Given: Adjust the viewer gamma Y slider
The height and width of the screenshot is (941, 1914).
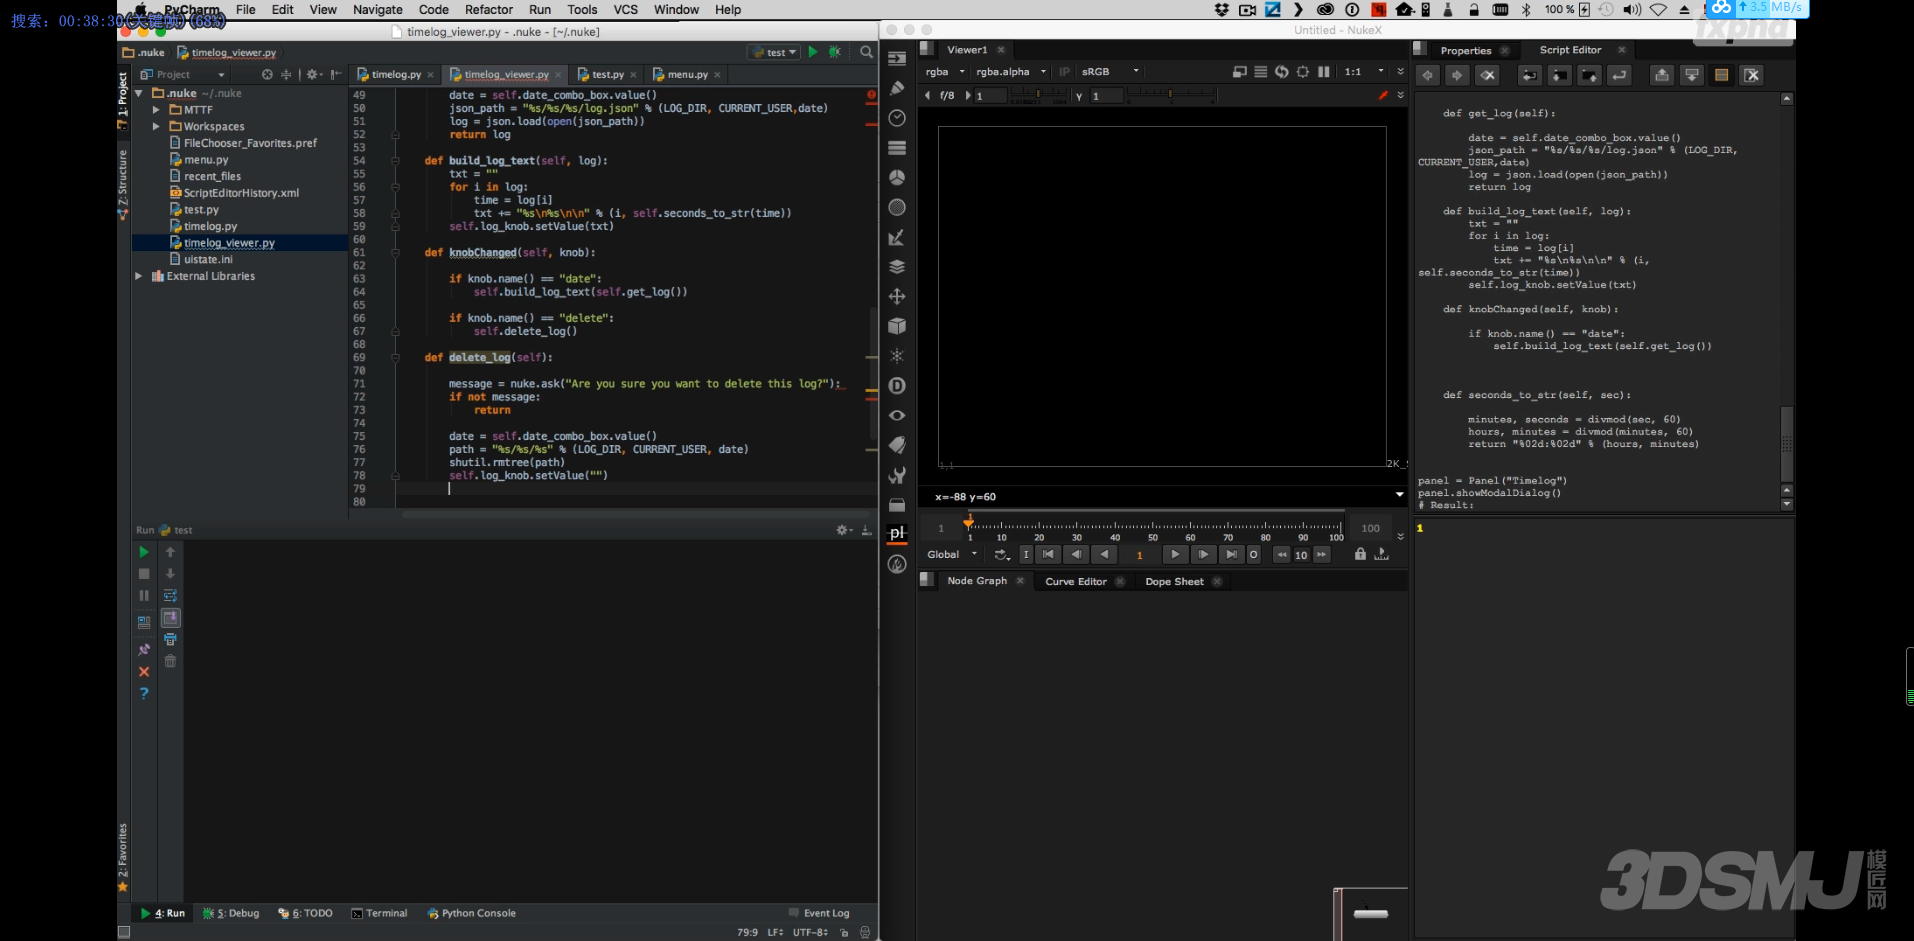Looking at the screenshot, I should pos(1172,96).
